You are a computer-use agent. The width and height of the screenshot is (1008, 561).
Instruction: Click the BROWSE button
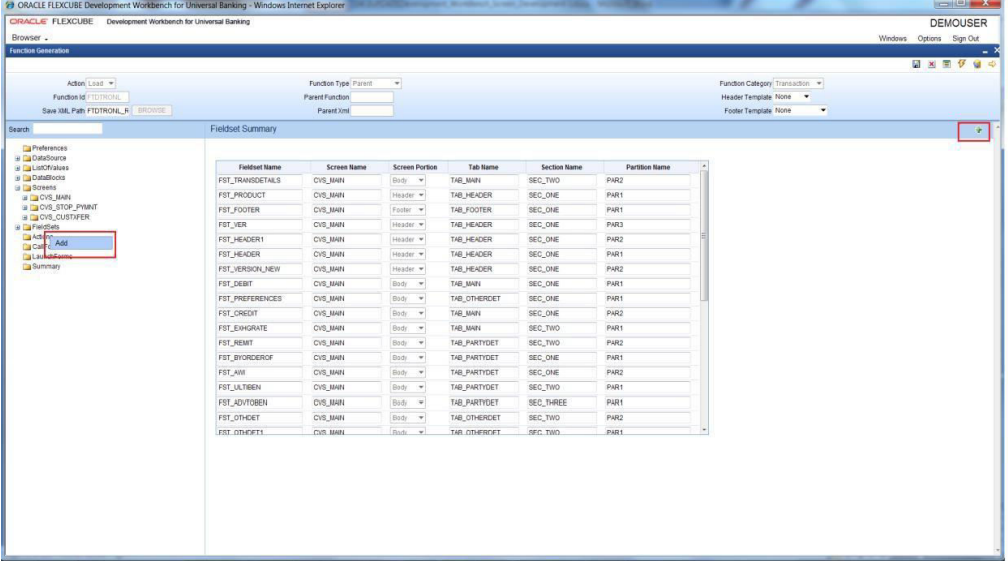click(x=152, y=111)
